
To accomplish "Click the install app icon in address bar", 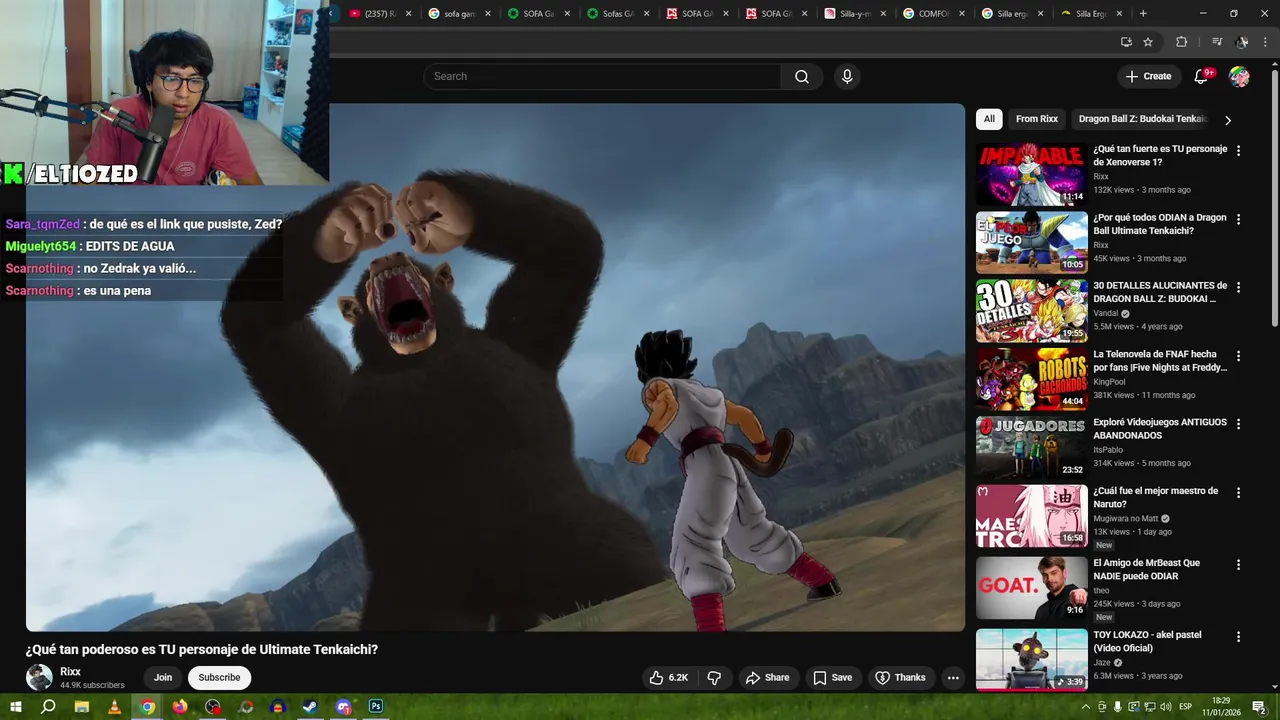I will pyautogui.click(x=1126, y=42).
